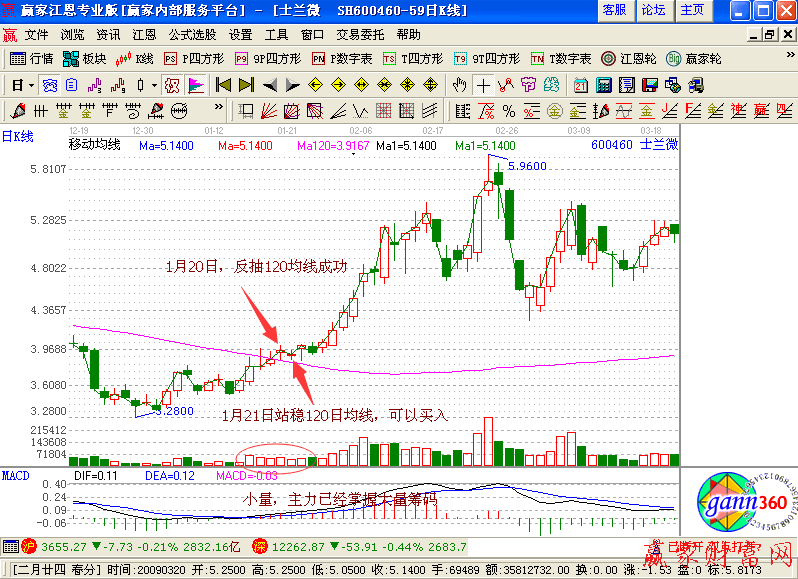Open the 赢家轮 wheel tool
Viewport: 798px width, 579px height.
pyautogui.click(x=693, y=58)
